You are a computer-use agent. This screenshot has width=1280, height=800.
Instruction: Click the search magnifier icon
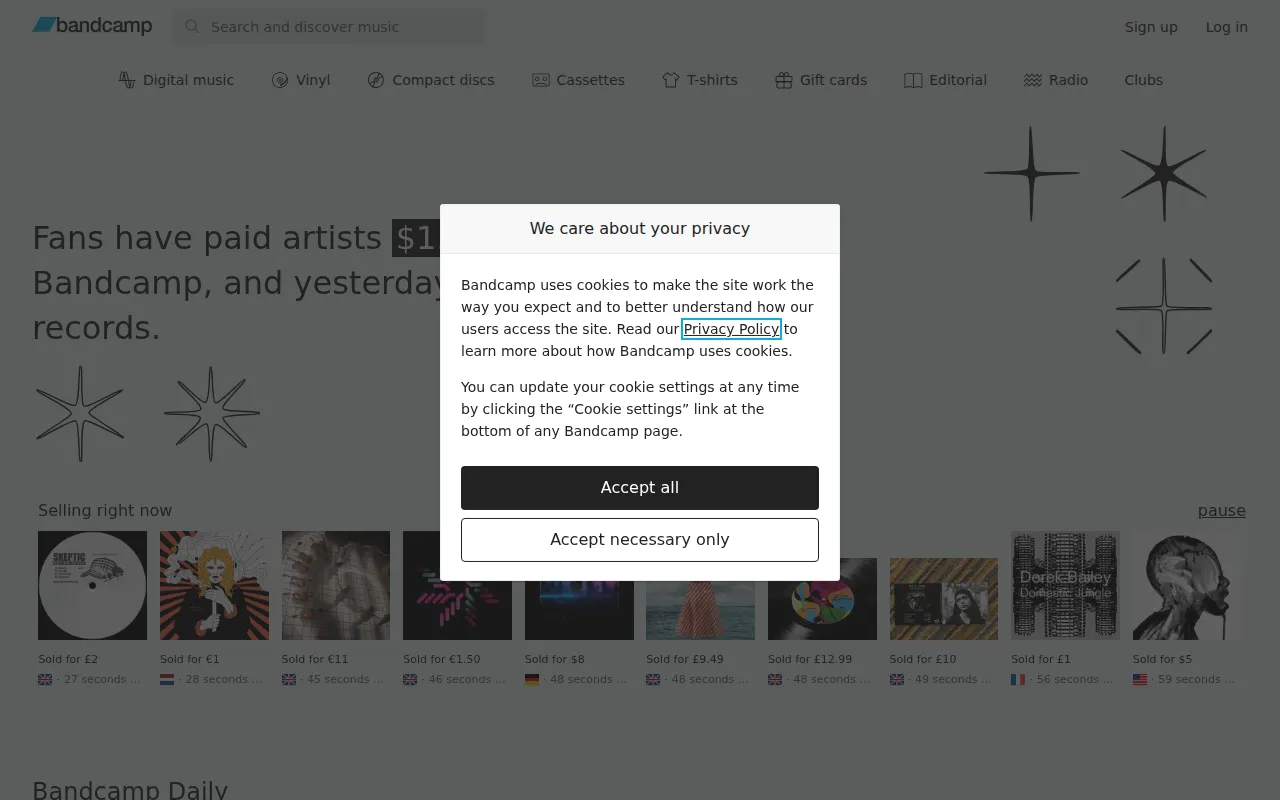pos(192,27)
